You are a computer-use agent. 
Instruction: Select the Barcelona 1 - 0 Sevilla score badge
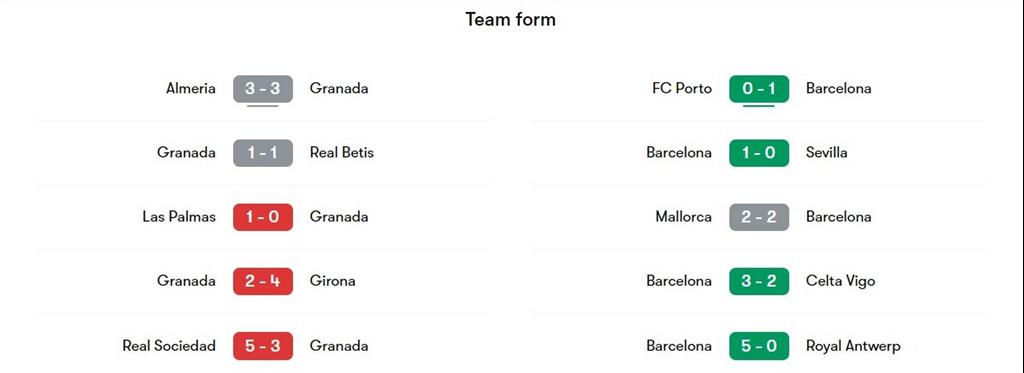click(x=759, y=153)
